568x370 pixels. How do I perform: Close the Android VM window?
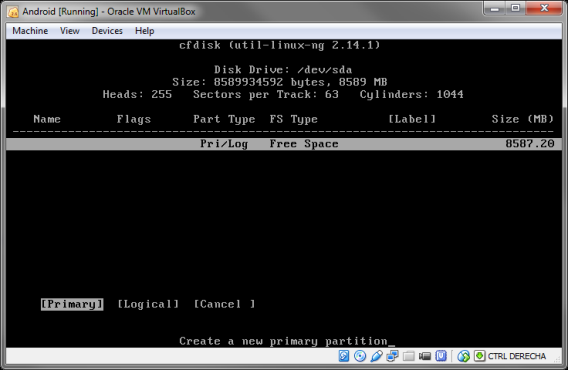tap(544, 8)
